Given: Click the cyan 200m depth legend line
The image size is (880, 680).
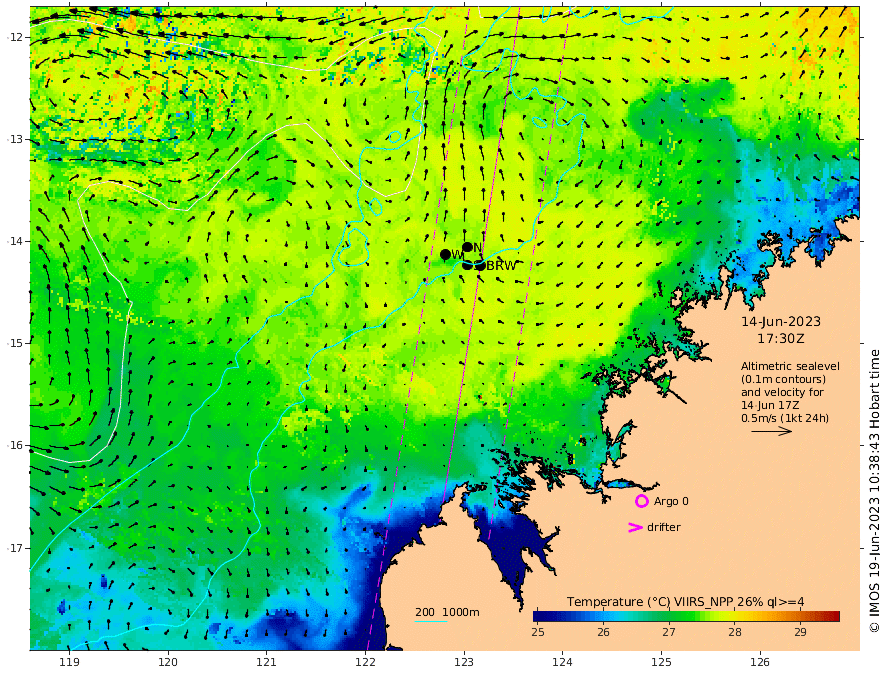Looking at the screenshot, I should [x=431, y=621].
